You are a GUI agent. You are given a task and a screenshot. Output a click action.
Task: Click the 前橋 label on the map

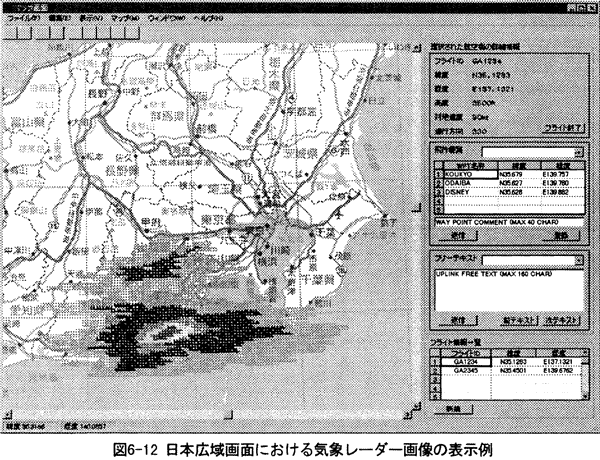(206, 128)
